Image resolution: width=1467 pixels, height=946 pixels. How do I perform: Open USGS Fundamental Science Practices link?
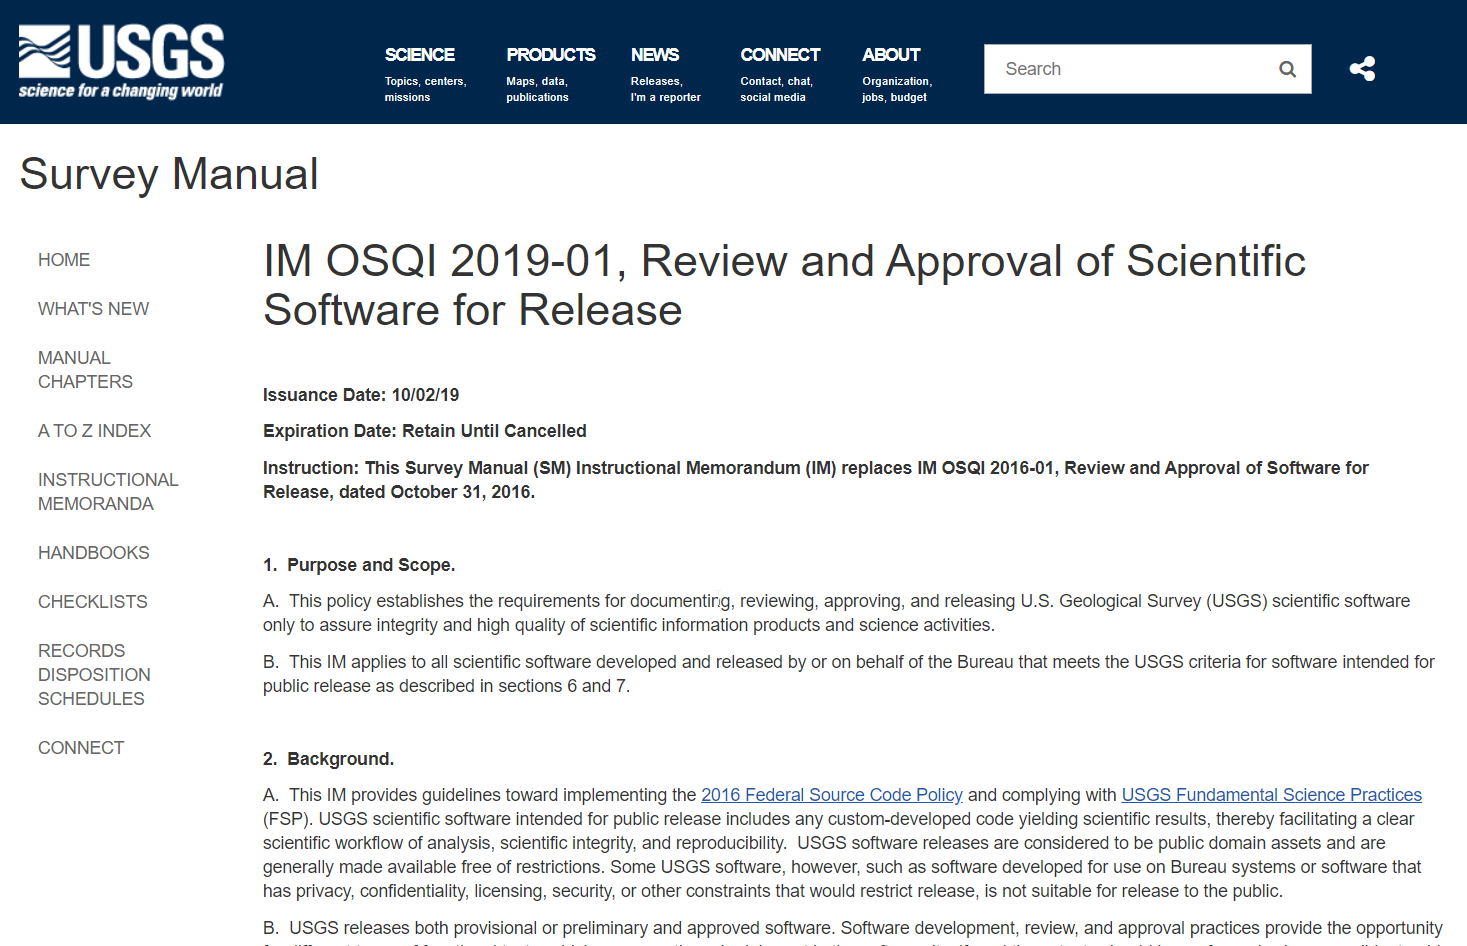pyautogui.click(x=1271, y=795)
